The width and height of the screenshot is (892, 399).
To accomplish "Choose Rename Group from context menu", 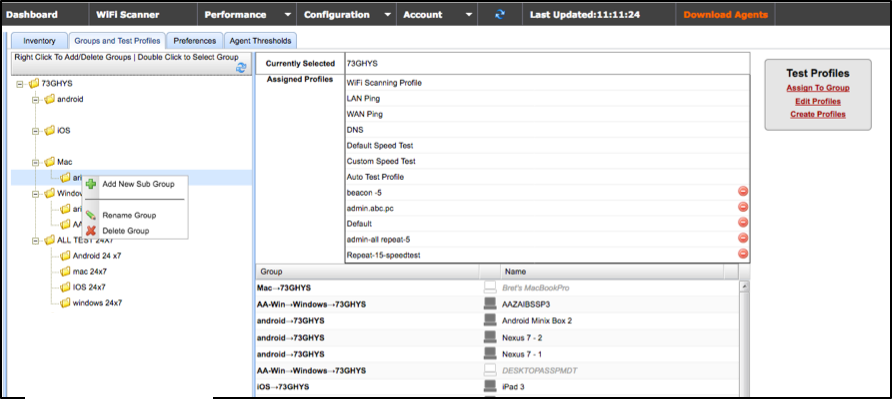I will pyautogui.click(x=129, y=215).
